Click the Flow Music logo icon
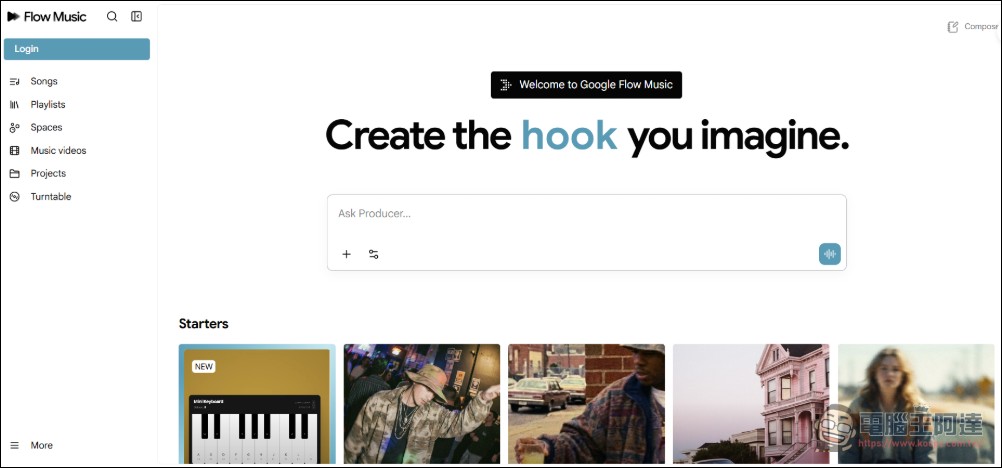This screenshot has width=1002, height=468. (13, 17)
